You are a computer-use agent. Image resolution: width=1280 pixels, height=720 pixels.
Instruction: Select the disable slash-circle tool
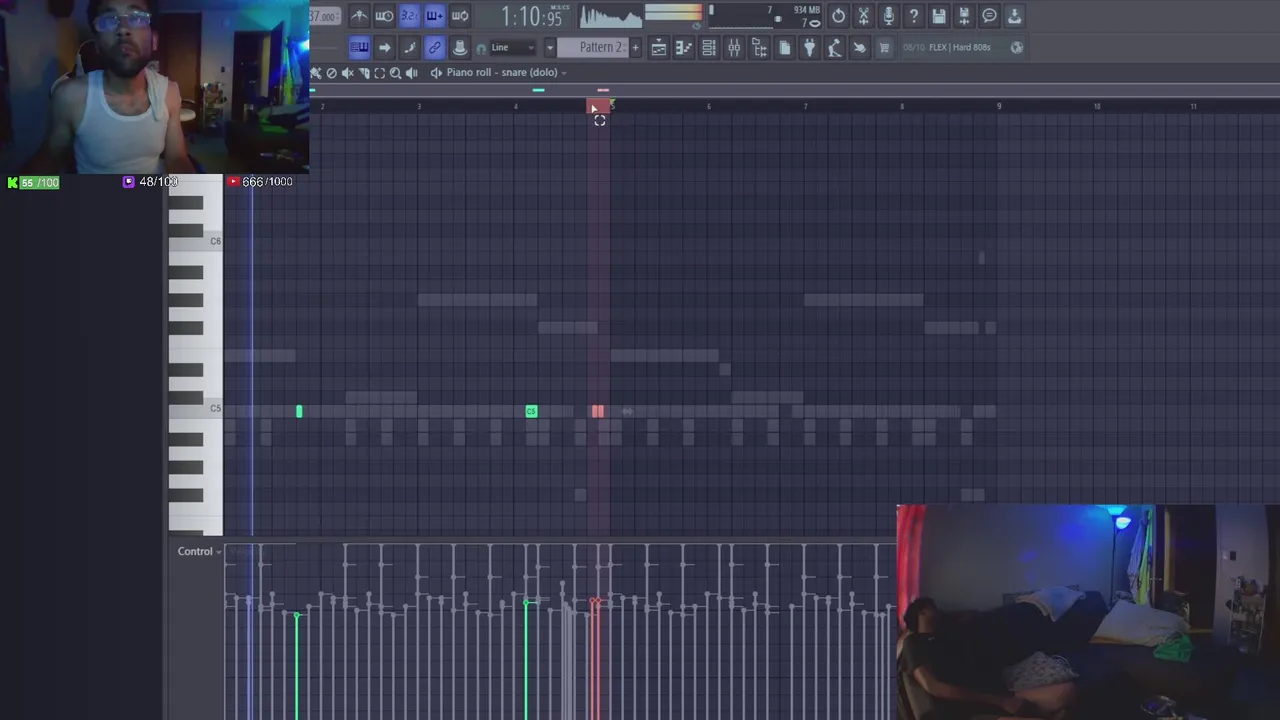point(332,72)
